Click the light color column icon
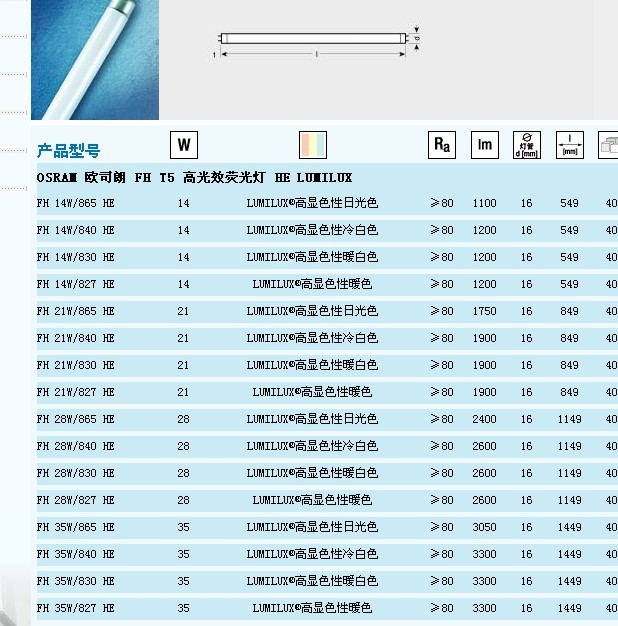Image resolution: width=618 pixels, height=626 pixels. tap(312, 144)
